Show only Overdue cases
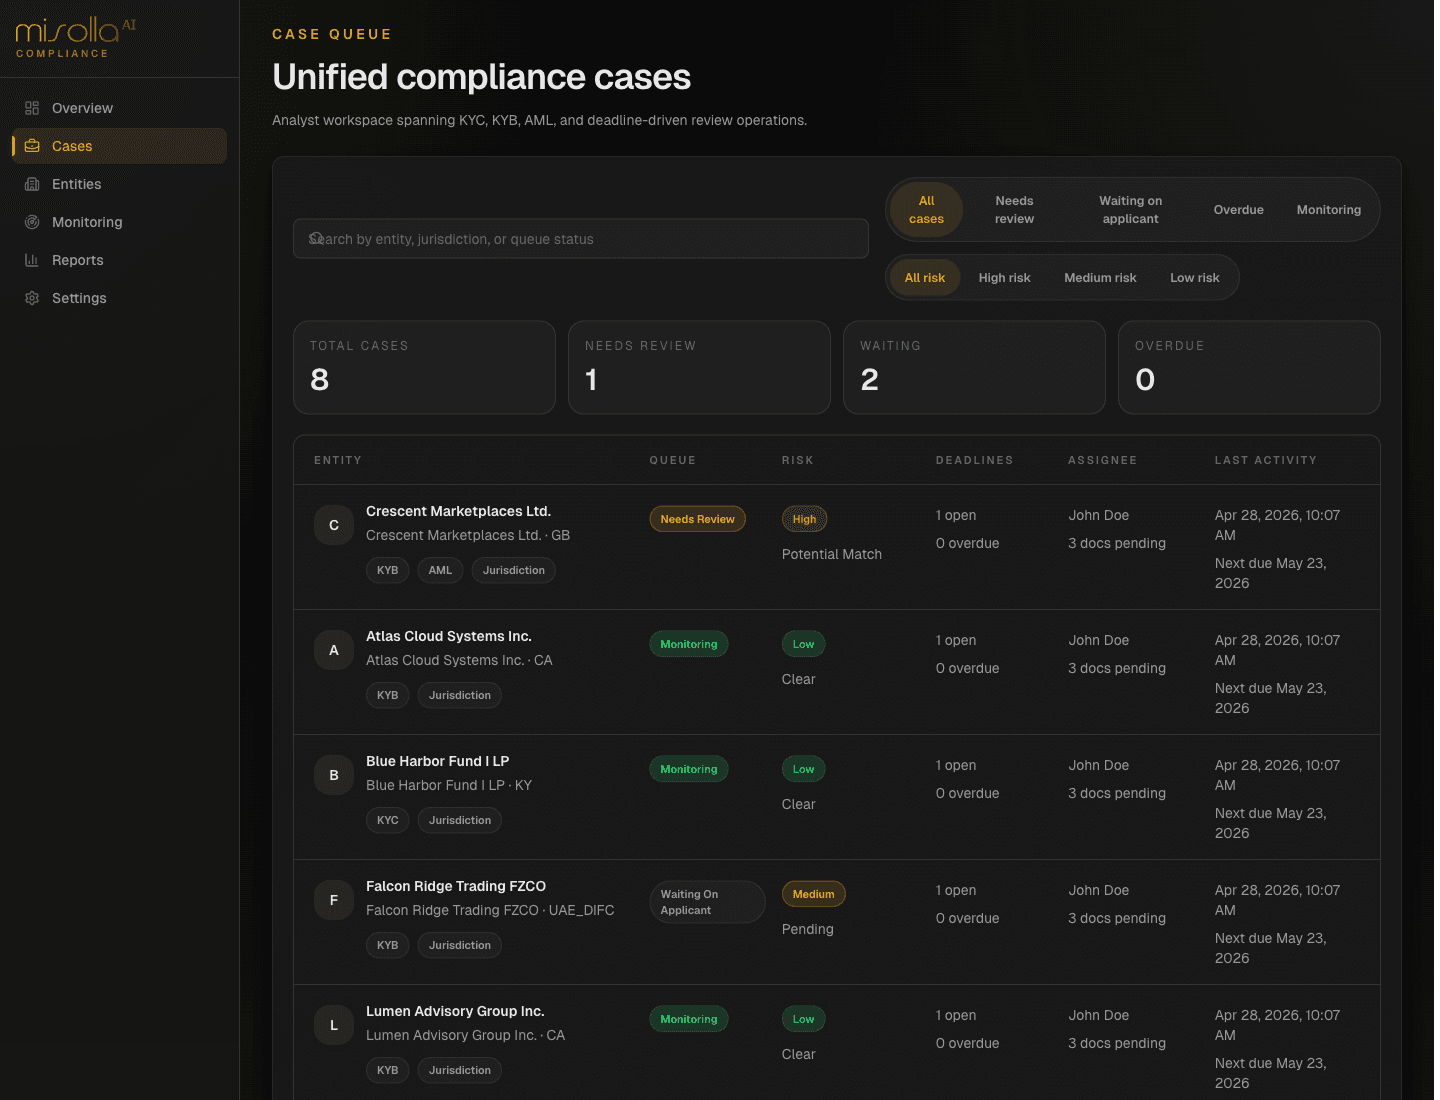 click(1238, 210)
